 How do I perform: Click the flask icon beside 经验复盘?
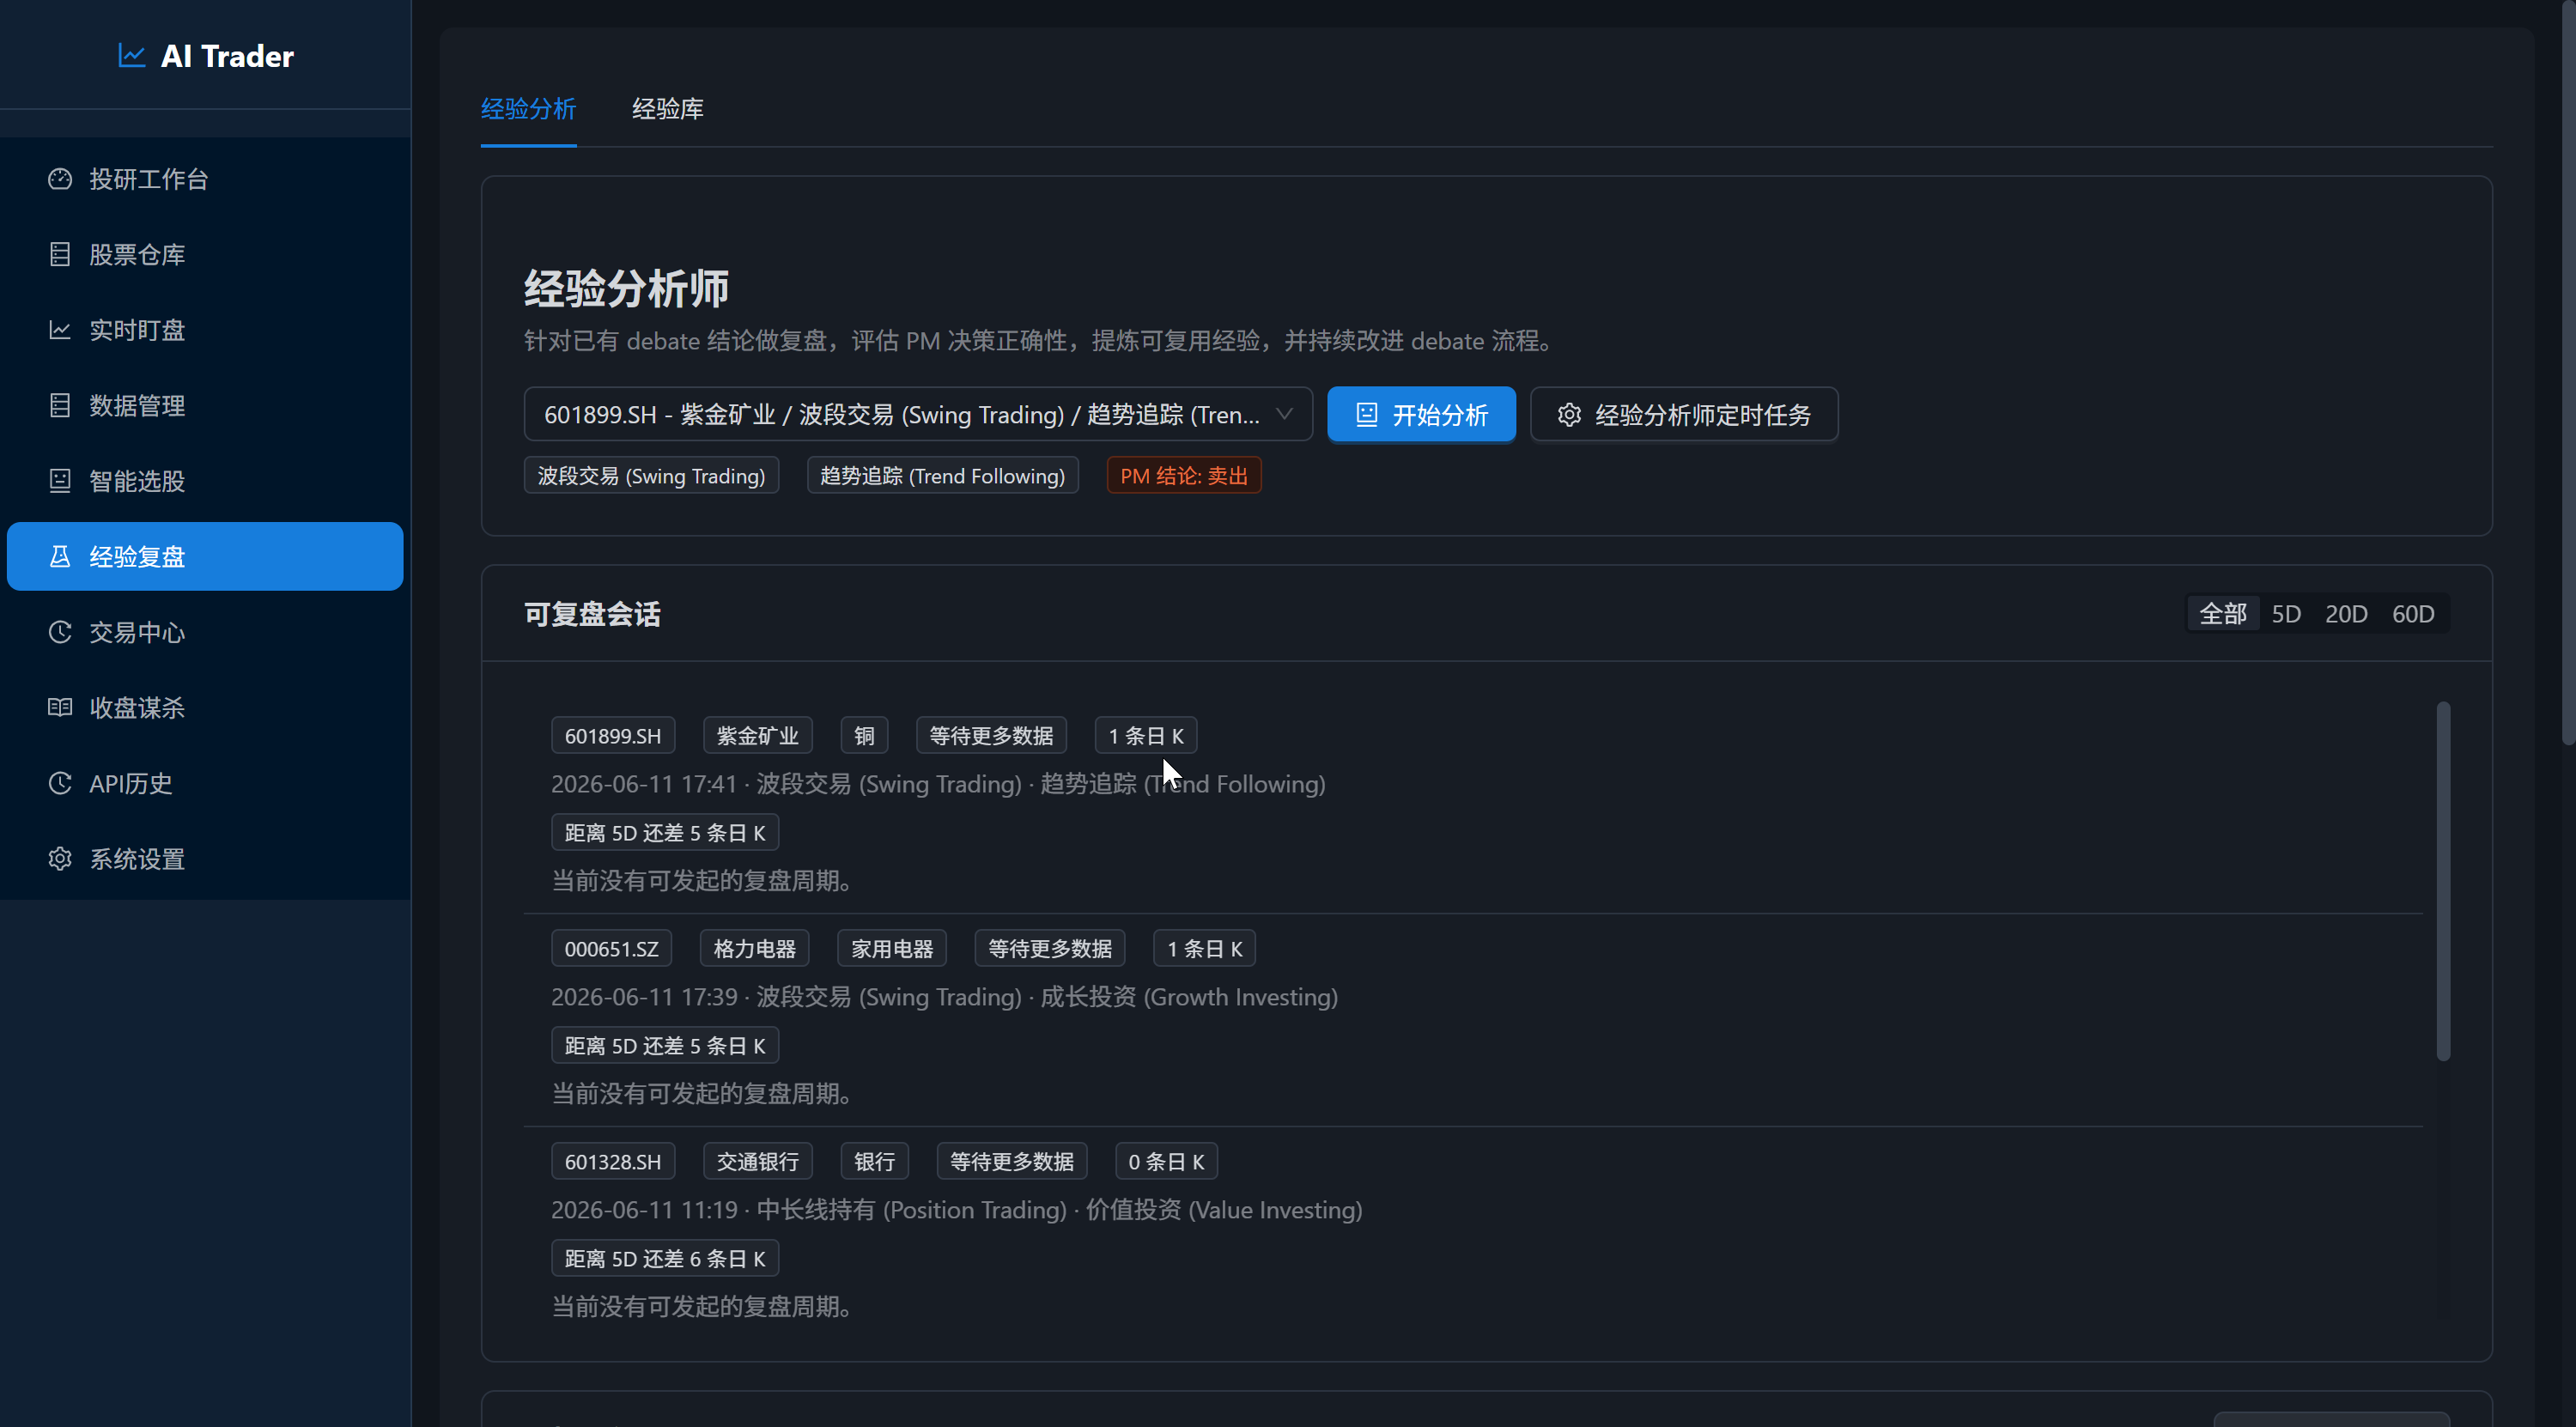[60, 556]
